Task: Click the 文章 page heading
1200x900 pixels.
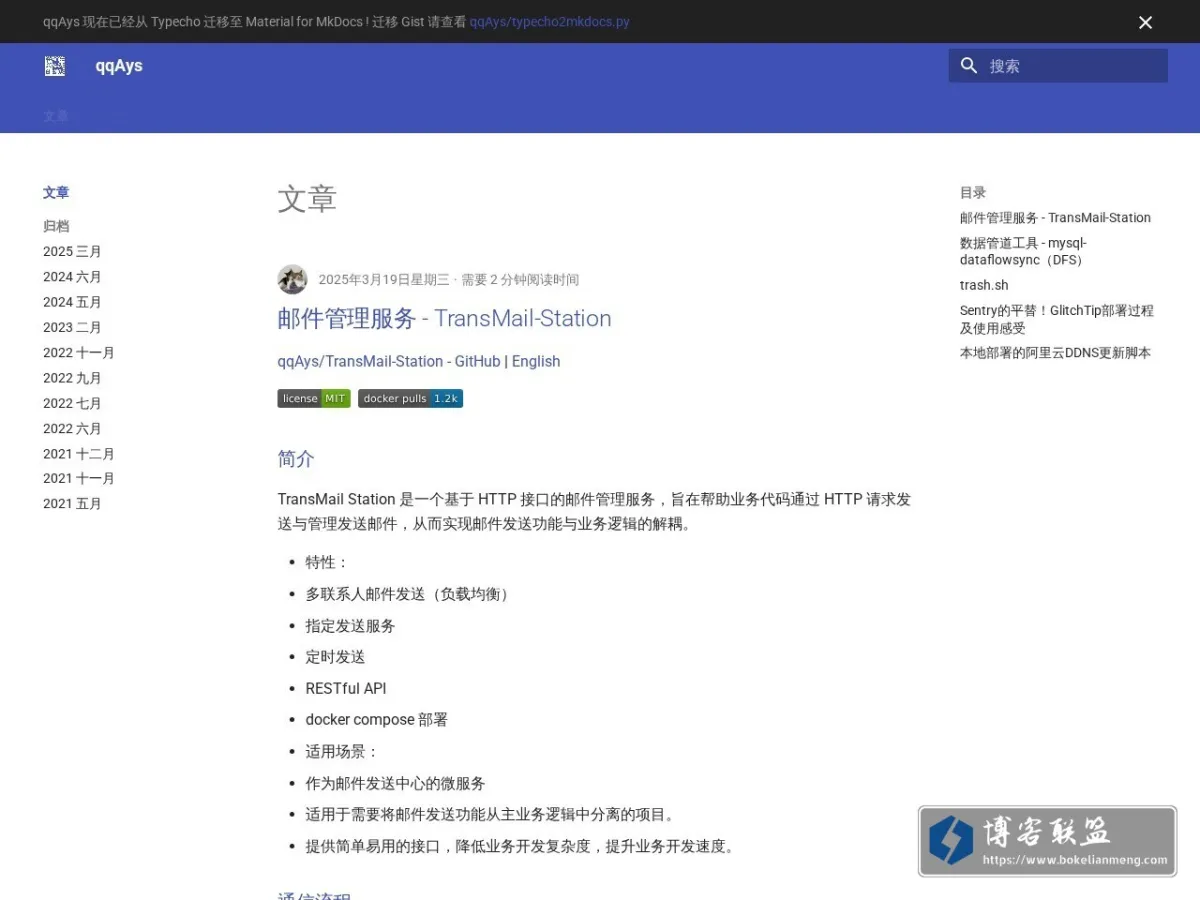Action: click(307, 198)
